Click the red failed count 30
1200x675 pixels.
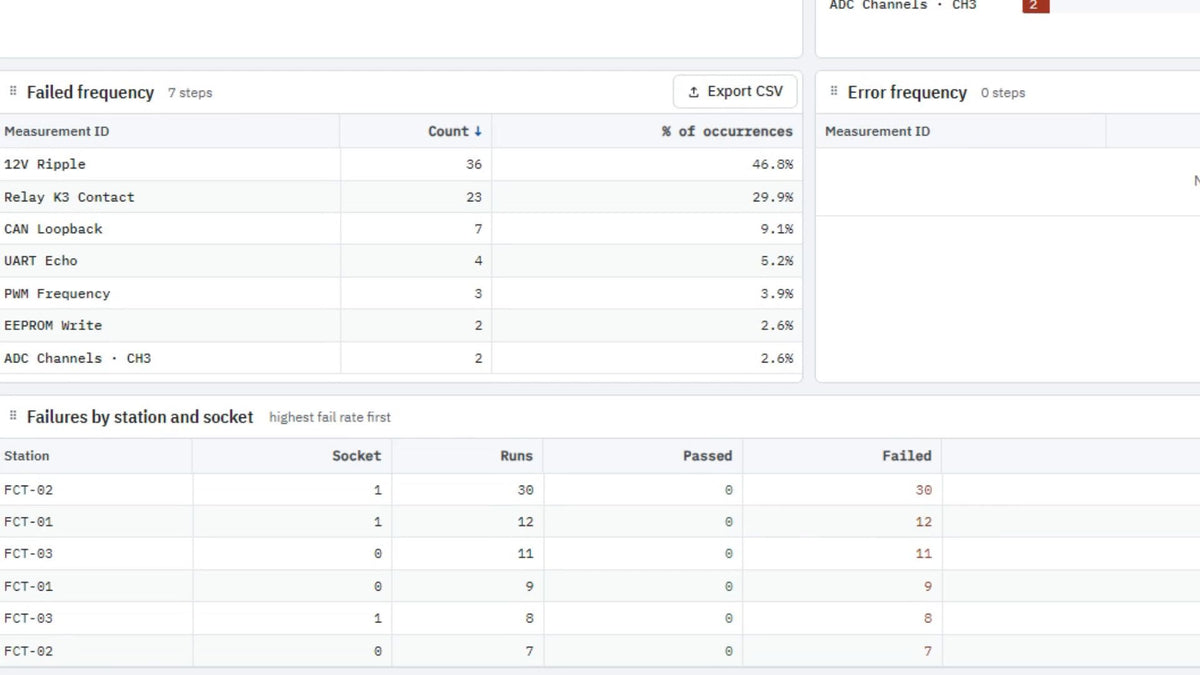(x=923, y=490)
